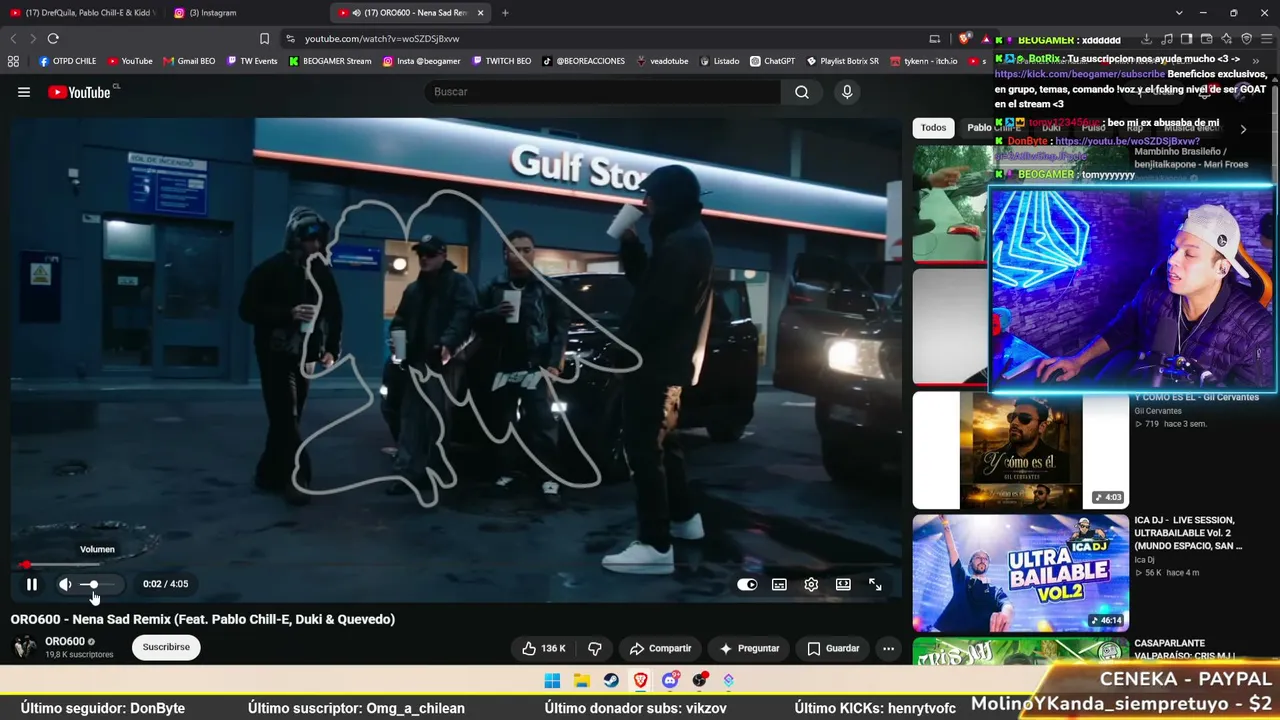This screenshot has height=720, width=1280.
Task: Focus the Buscar search field
Action: point(604,92)
